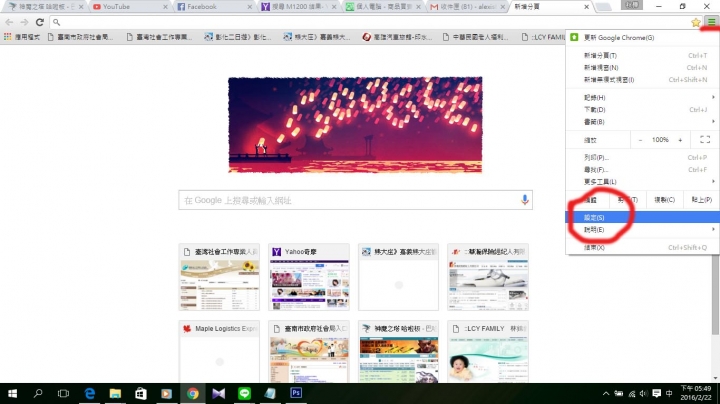Screen dimensions: 720x404
Task: Click the forward navigation arrow
Action: tap(24, 22)
